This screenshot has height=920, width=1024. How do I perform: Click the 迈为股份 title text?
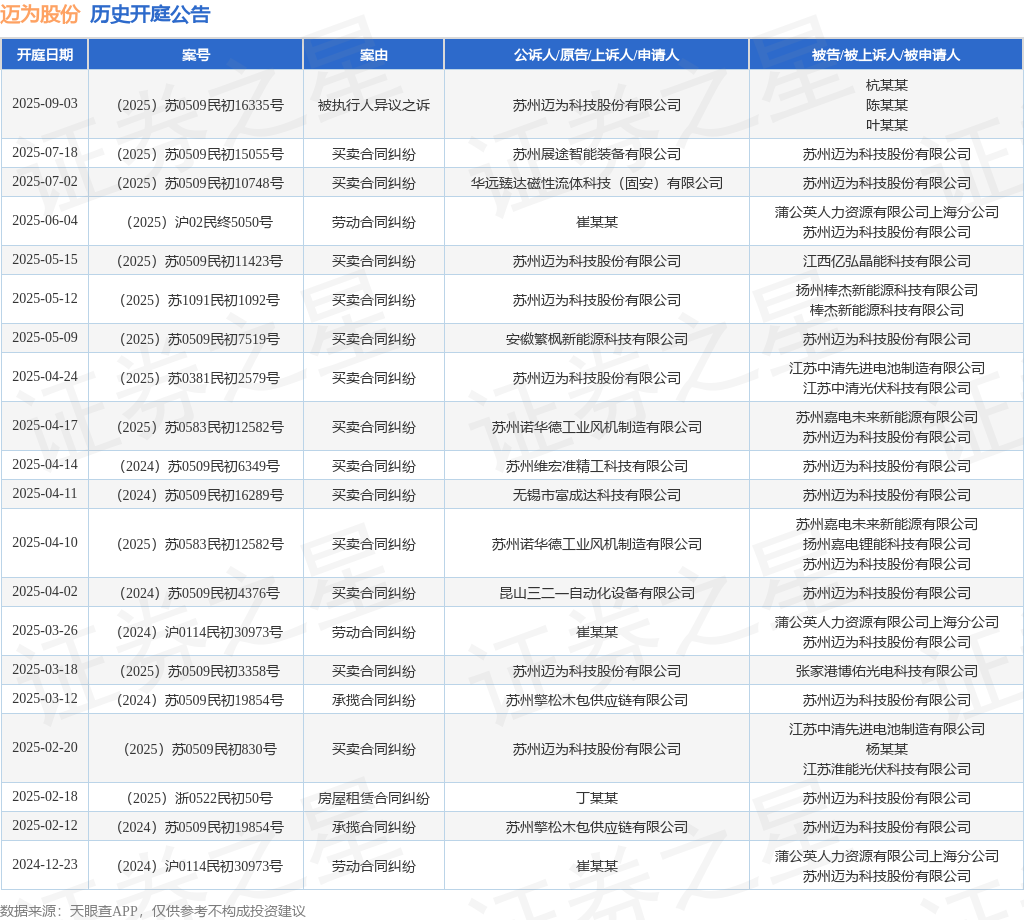click(x=40, y=14)
